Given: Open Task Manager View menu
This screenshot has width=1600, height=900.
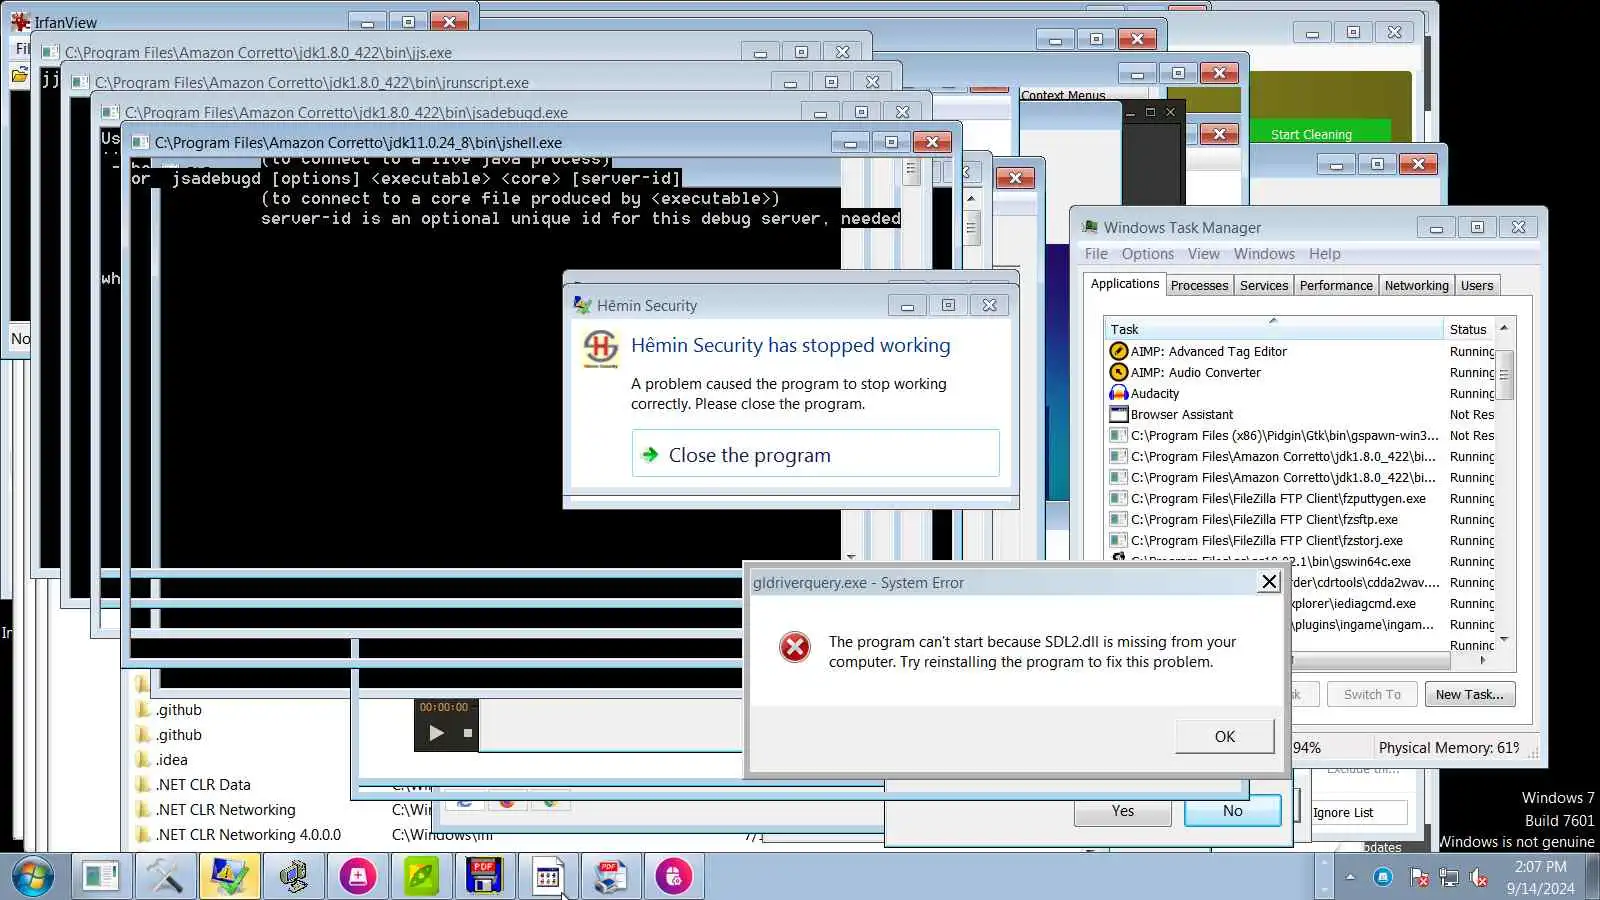Looking at the screenshot, I should [x=1203, y=254].
